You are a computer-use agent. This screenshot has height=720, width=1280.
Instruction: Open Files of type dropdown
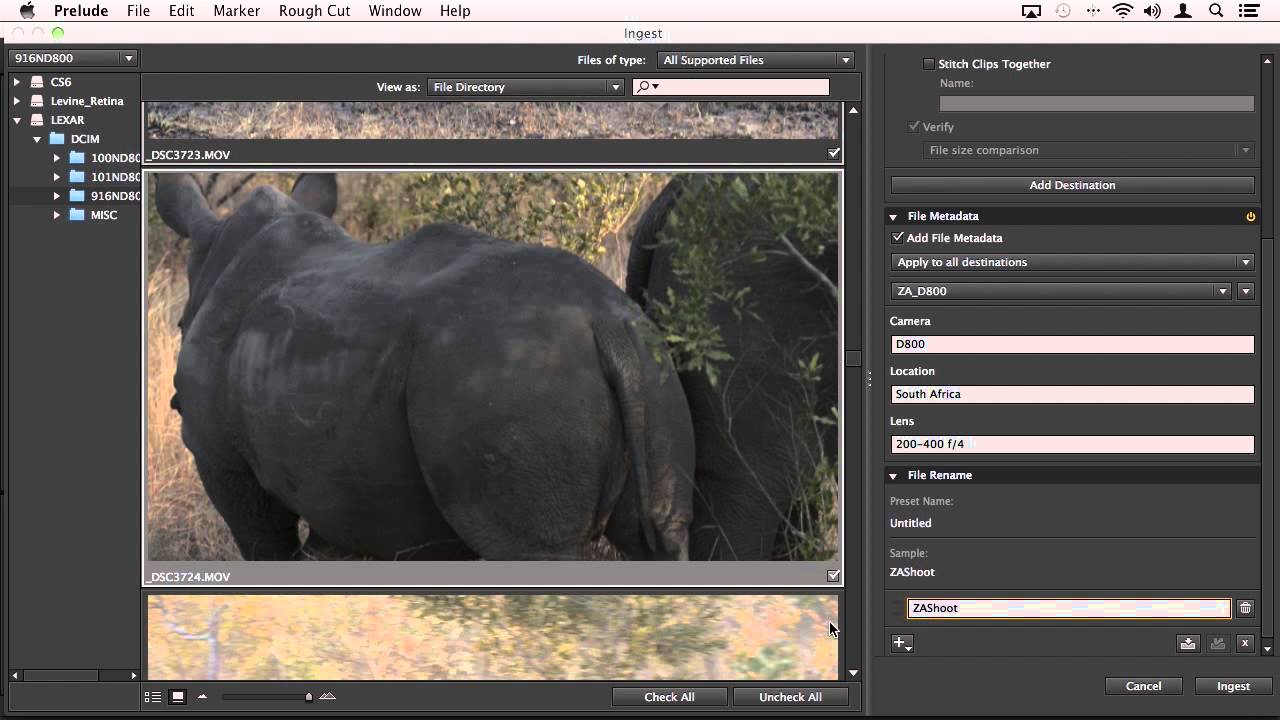[x=755, y=60]
